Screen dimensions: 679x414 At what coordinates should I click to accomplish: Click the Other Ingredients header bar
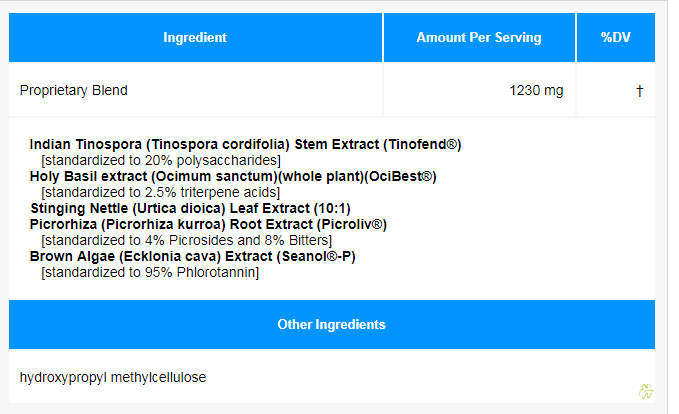point(331,325)
